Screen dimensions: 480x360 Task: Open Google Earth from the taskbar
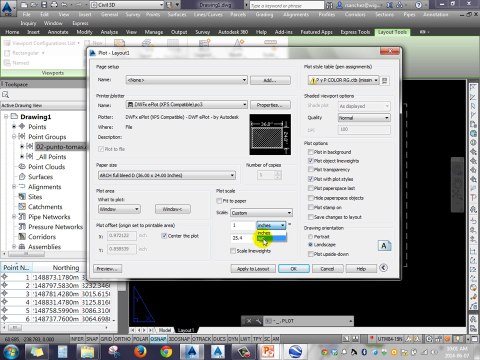[x=295, y=352]
